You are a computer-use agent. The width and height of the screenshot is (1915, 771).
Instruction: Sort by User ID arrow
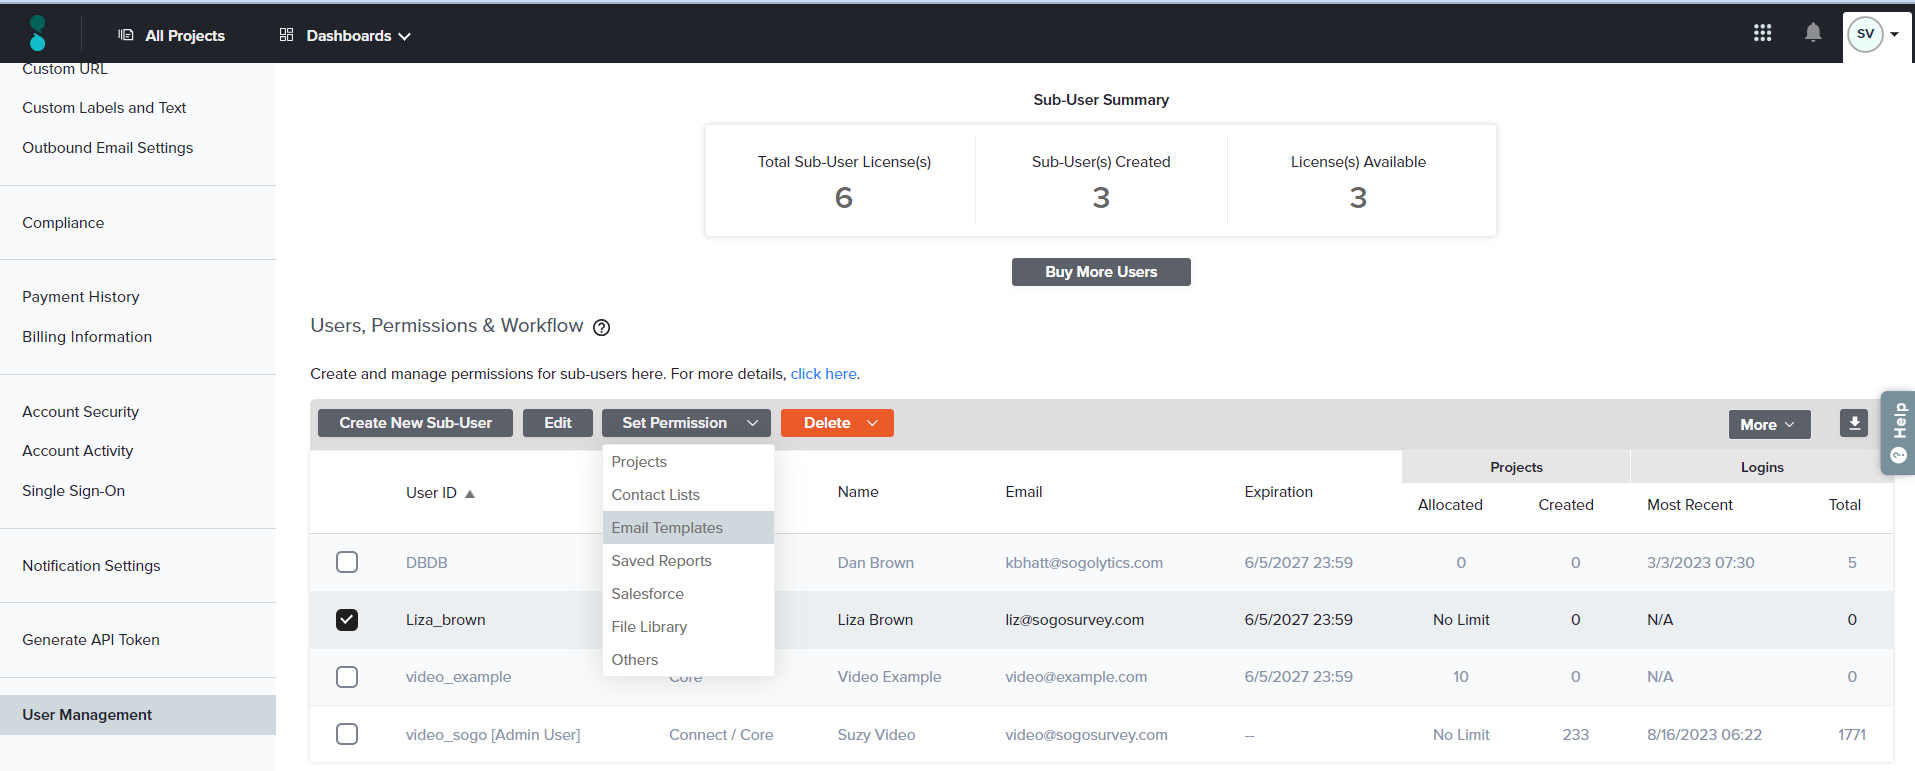pos(470,494)
